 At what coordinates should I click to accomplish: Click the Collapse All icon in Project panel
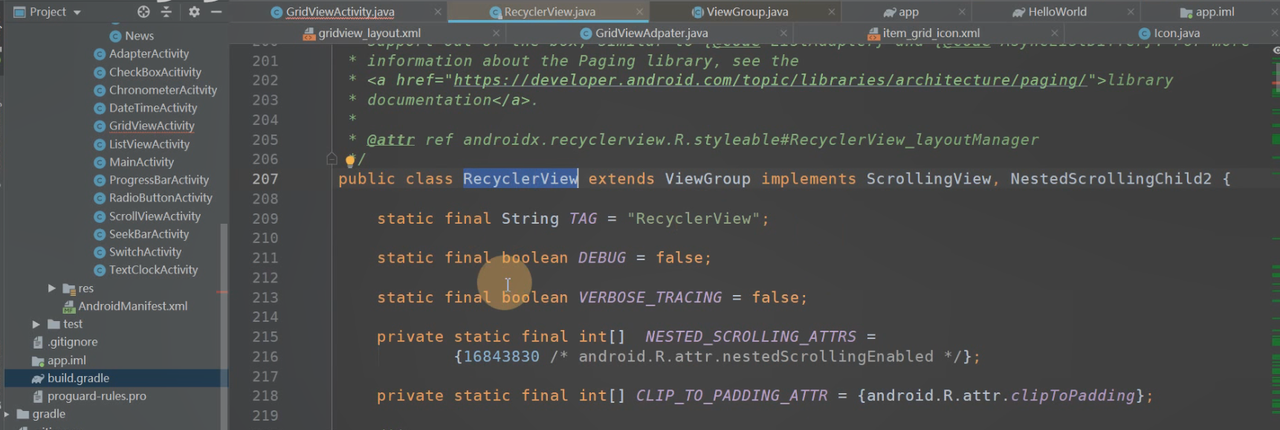coord(167,11)
